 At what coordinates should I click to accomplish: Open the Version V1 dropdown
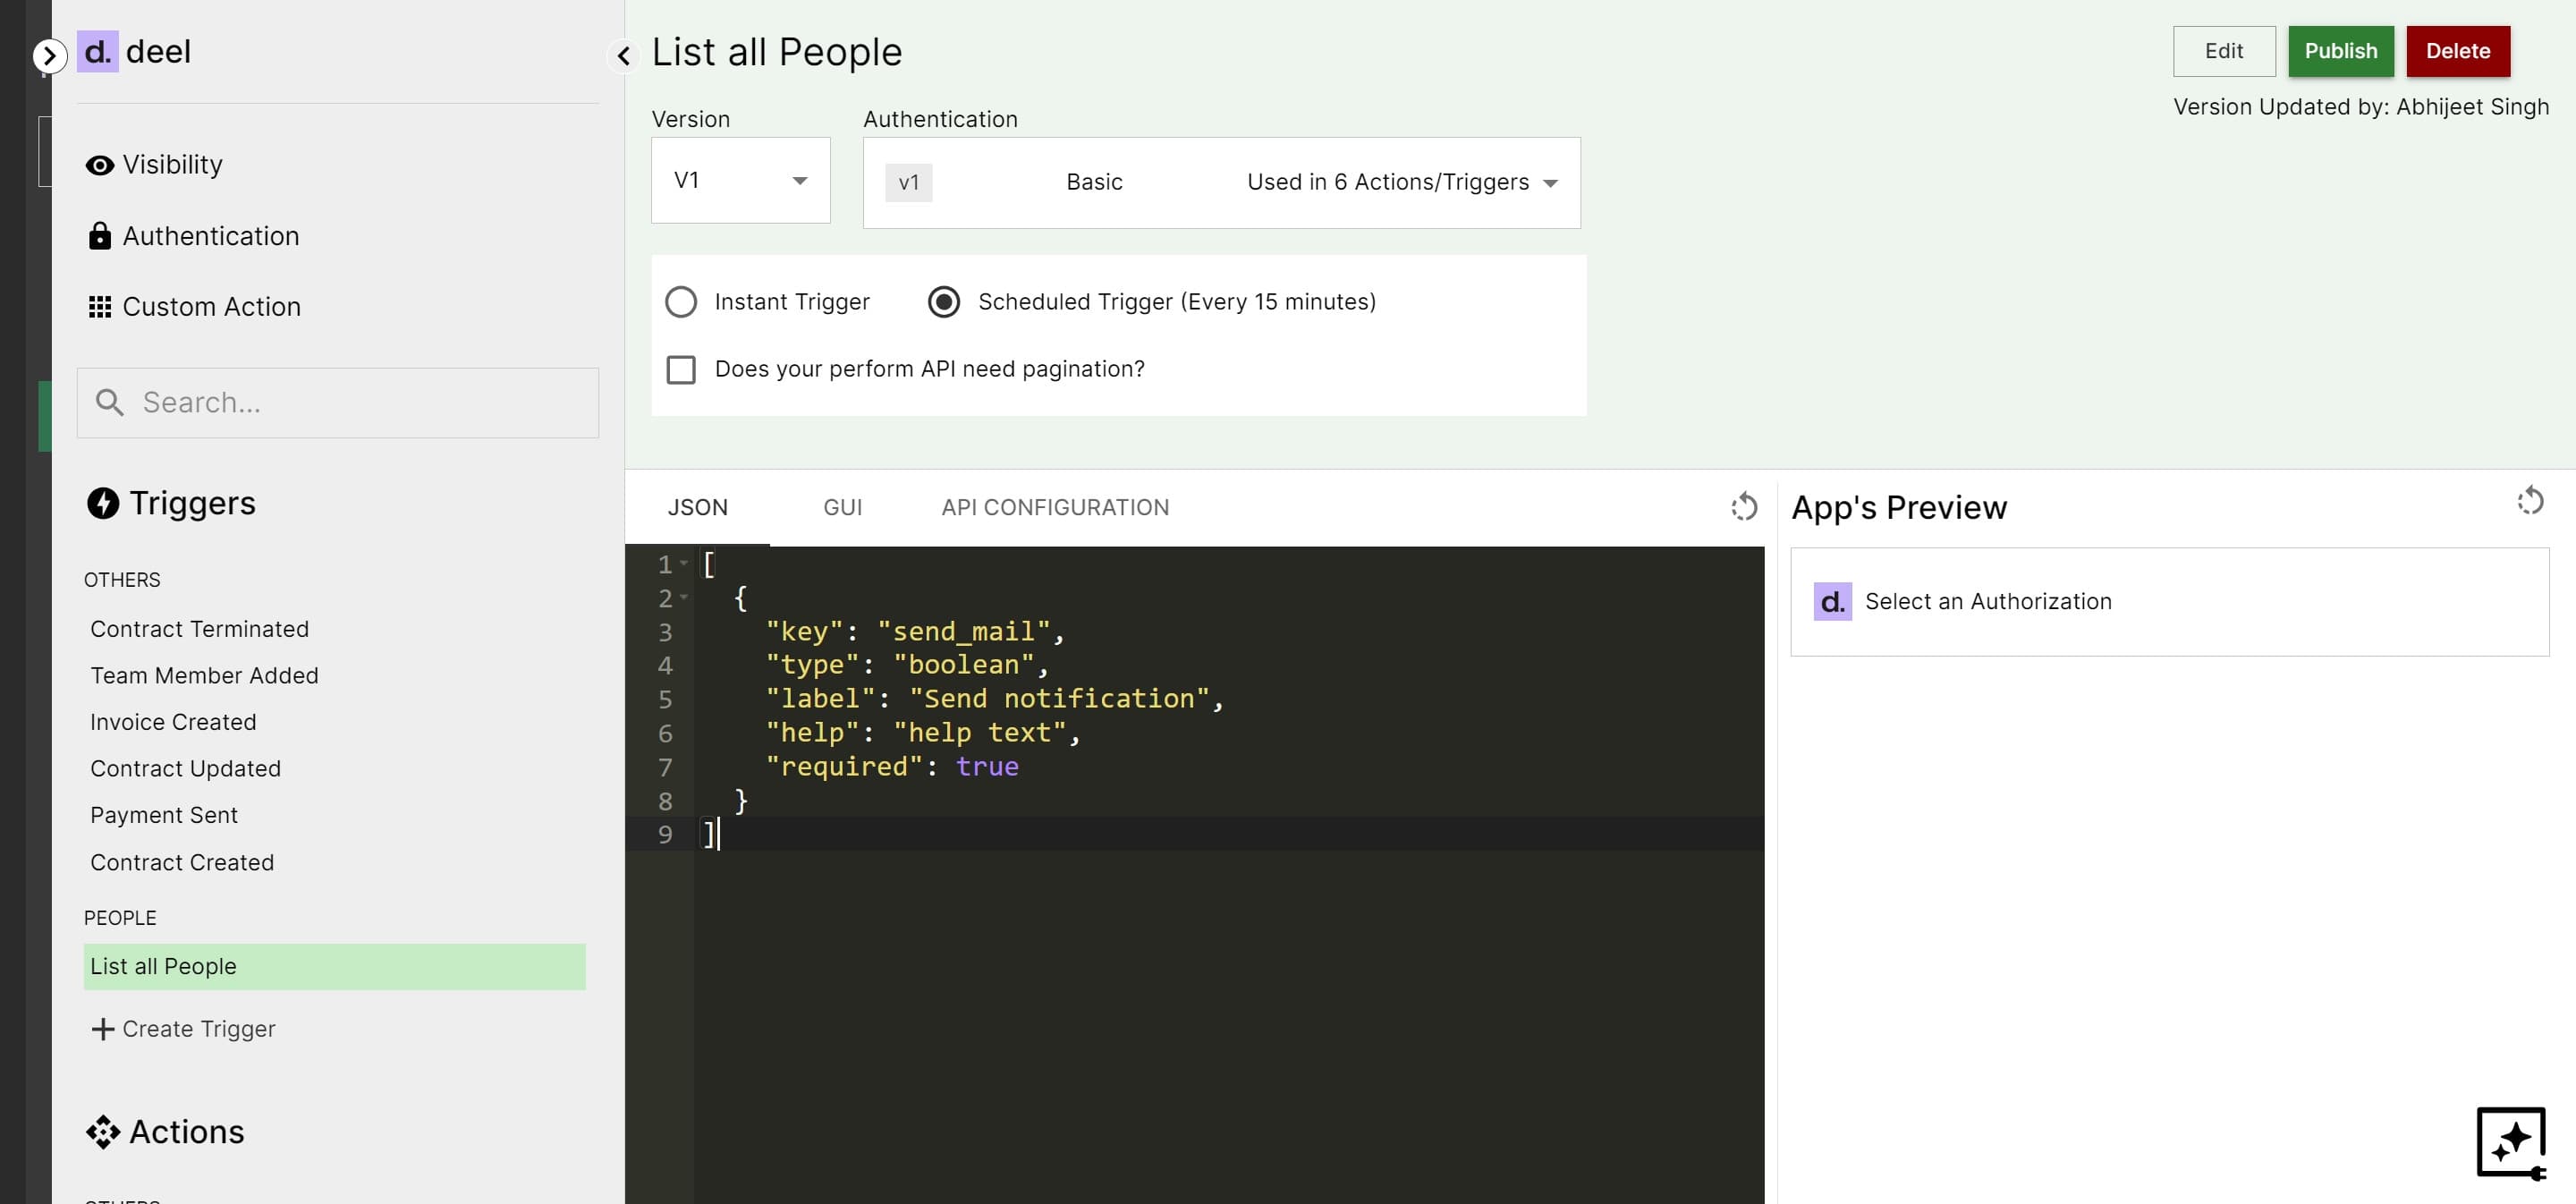[741, 180]
